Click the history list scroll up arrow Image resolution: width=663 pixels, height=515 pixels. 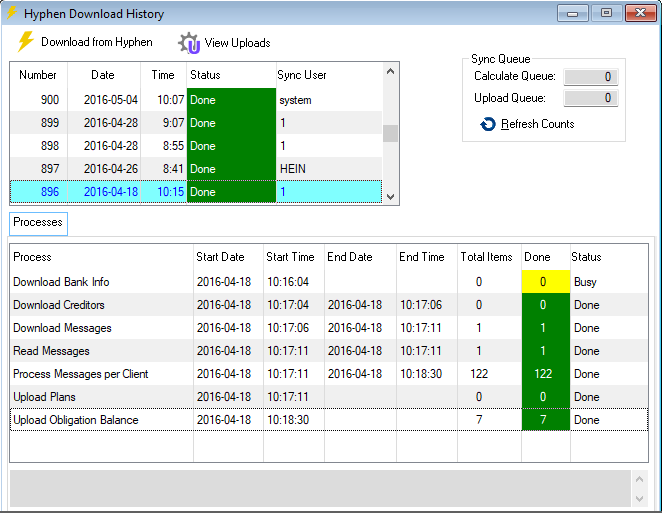(x=390, y=71)
